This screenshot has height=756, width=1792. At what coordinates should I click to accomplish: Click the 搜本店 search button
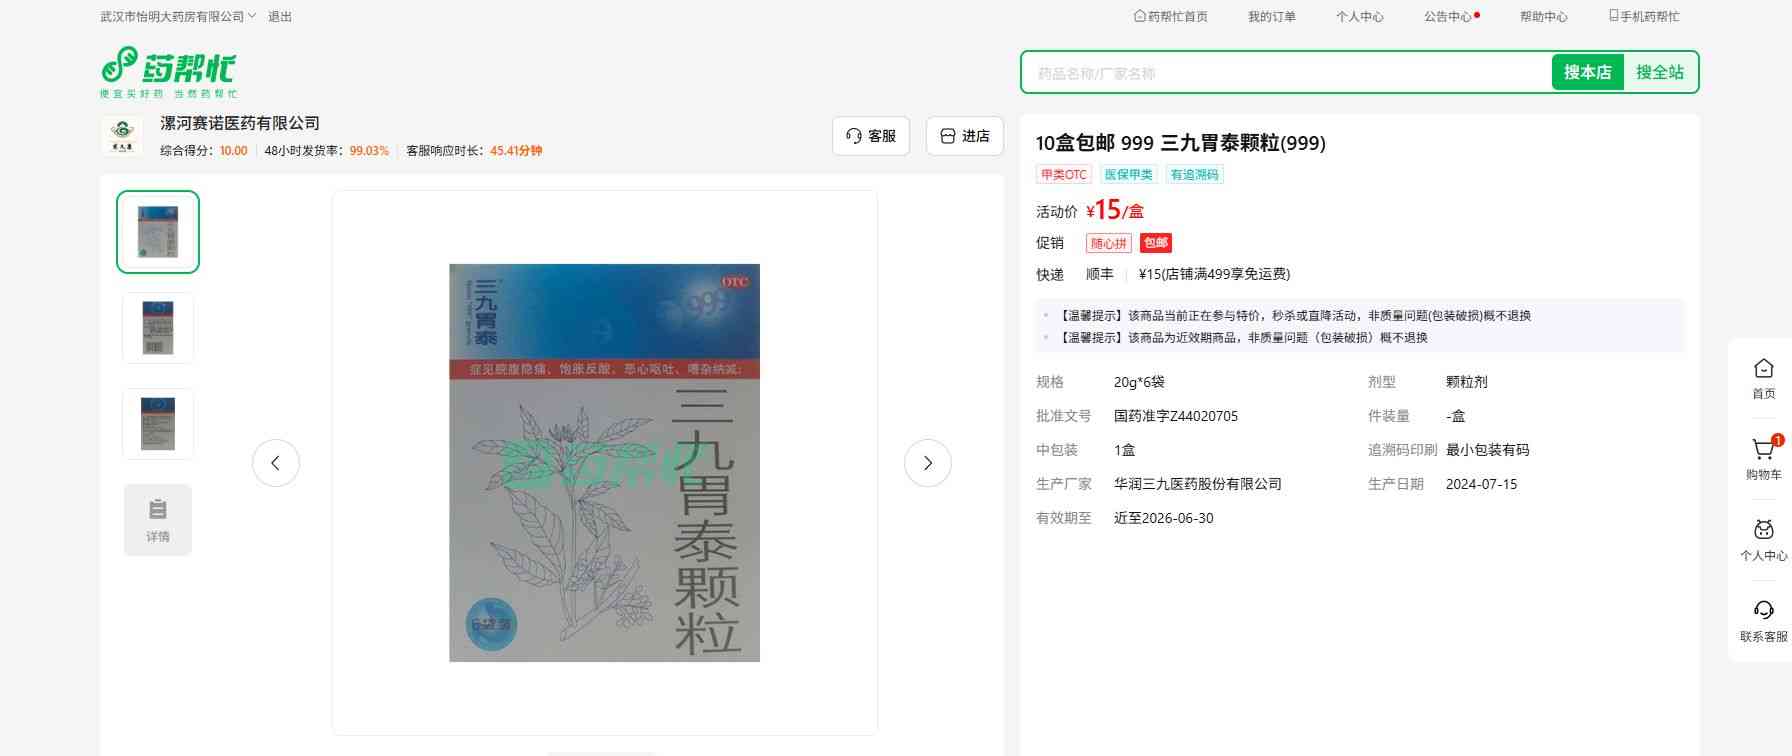pos(1587,73)
